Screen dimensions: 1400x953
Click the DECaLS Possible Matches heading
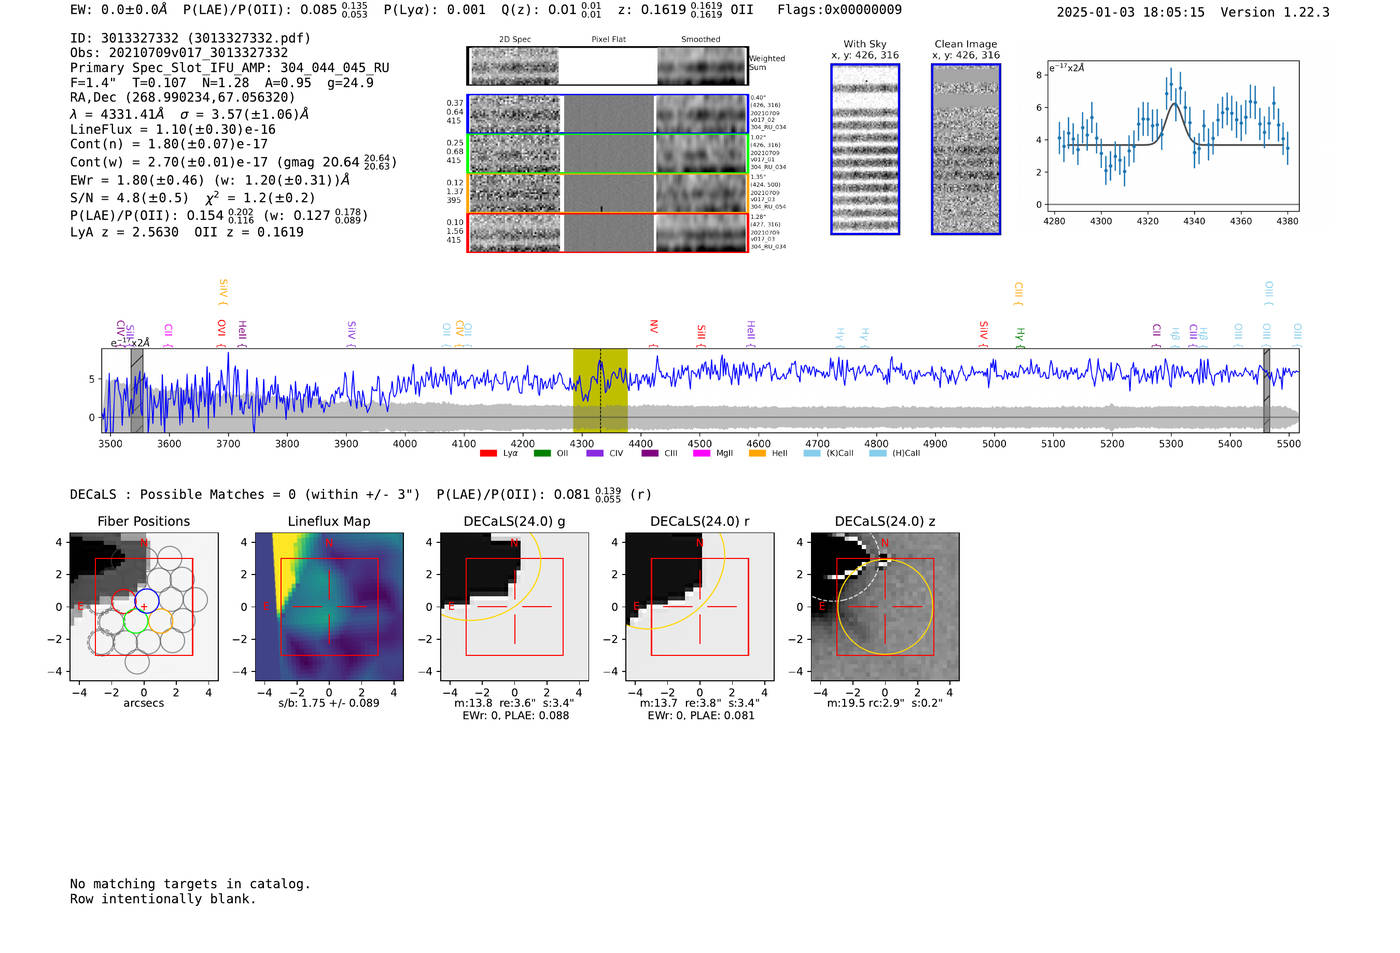click(245, 494)
